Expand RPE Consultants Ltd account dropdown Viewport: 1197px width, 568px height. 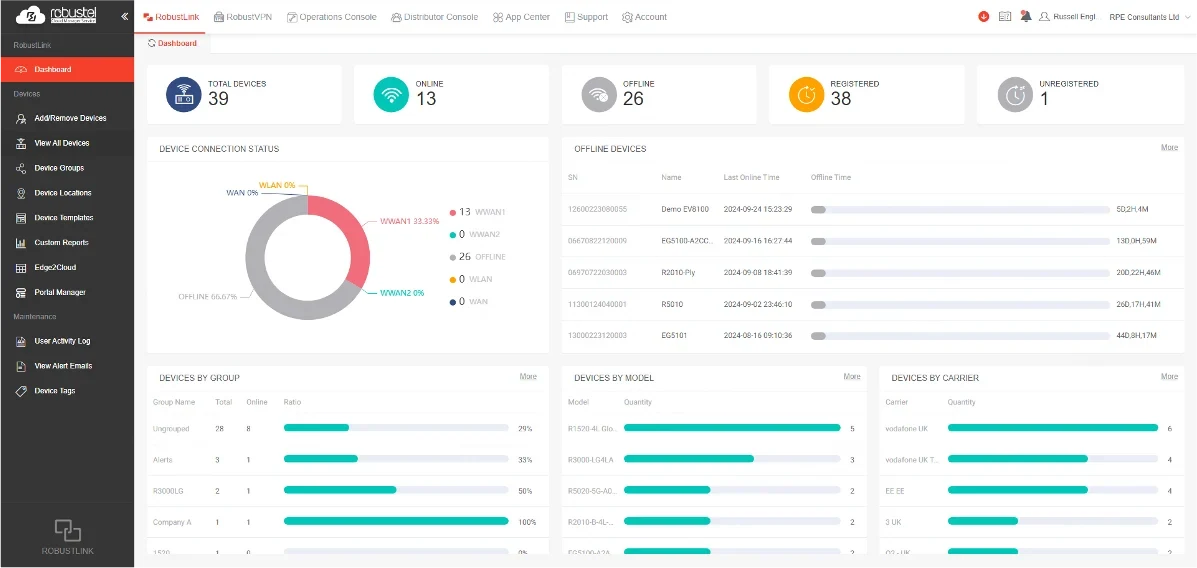point(1150,17)
